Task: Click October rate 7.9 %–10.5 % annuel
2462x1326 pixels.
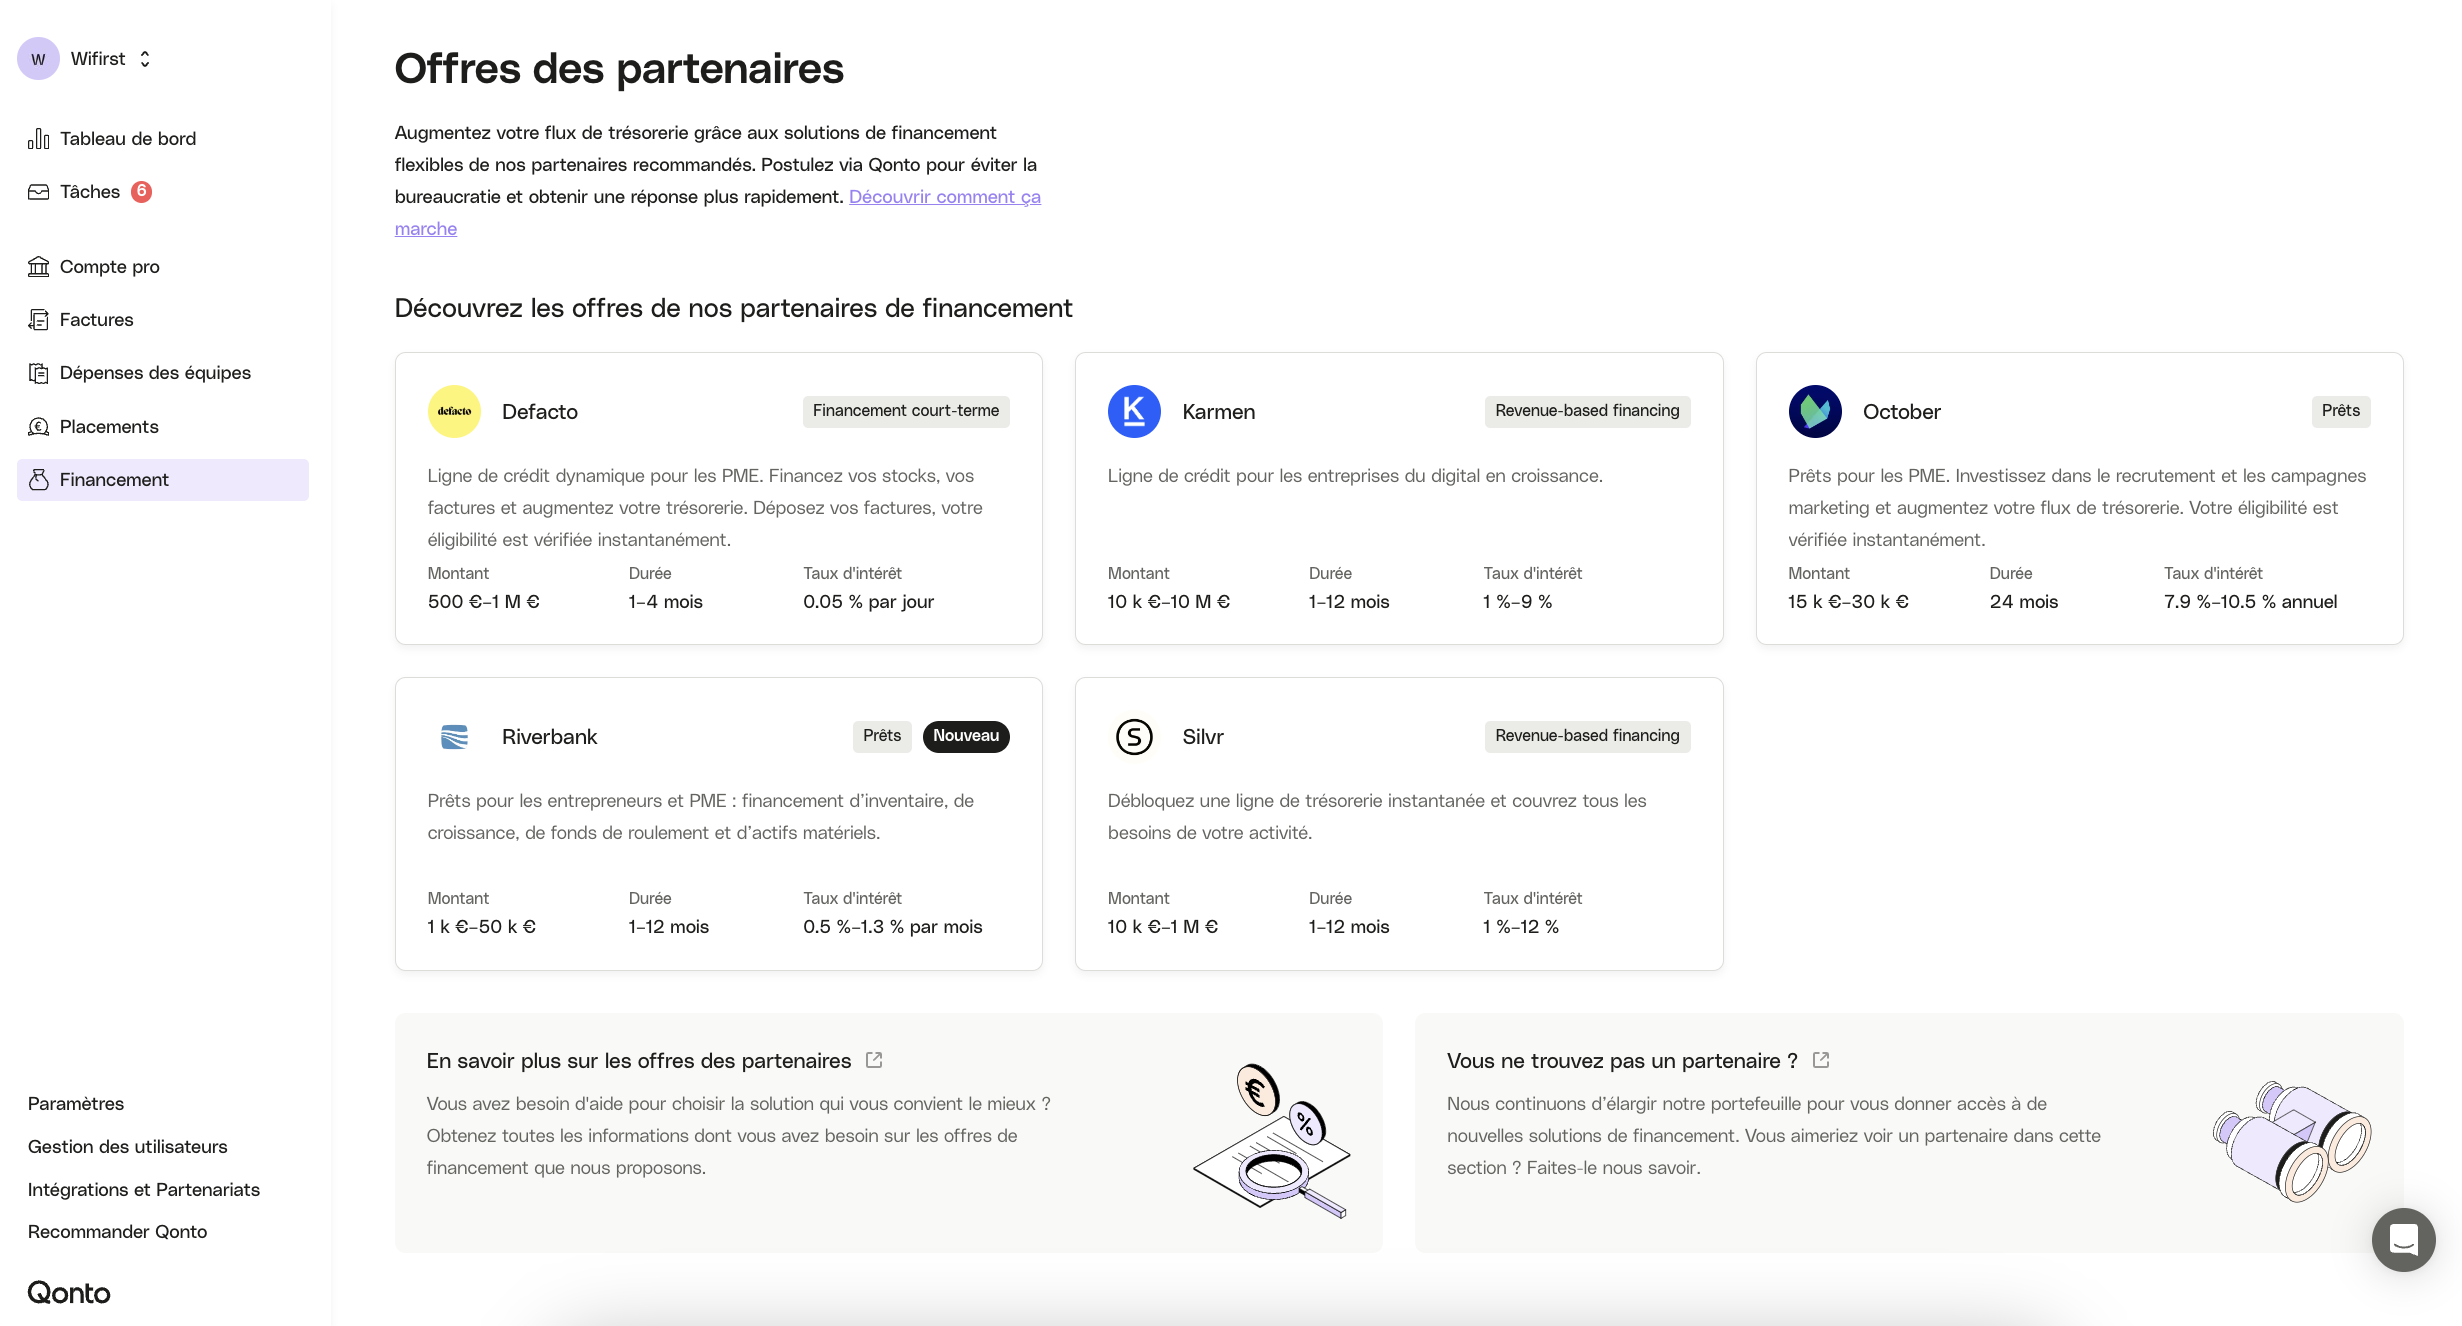Action: [2251, 602]
